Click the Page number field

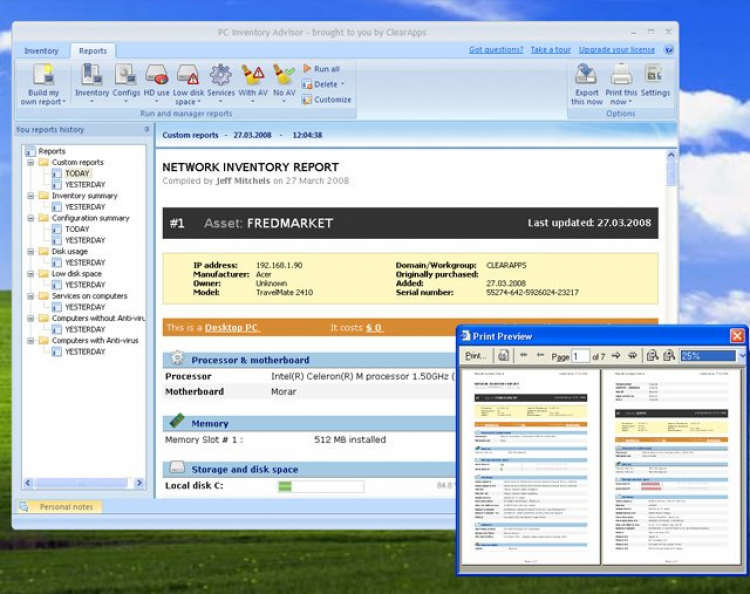[x=580, y=356]
